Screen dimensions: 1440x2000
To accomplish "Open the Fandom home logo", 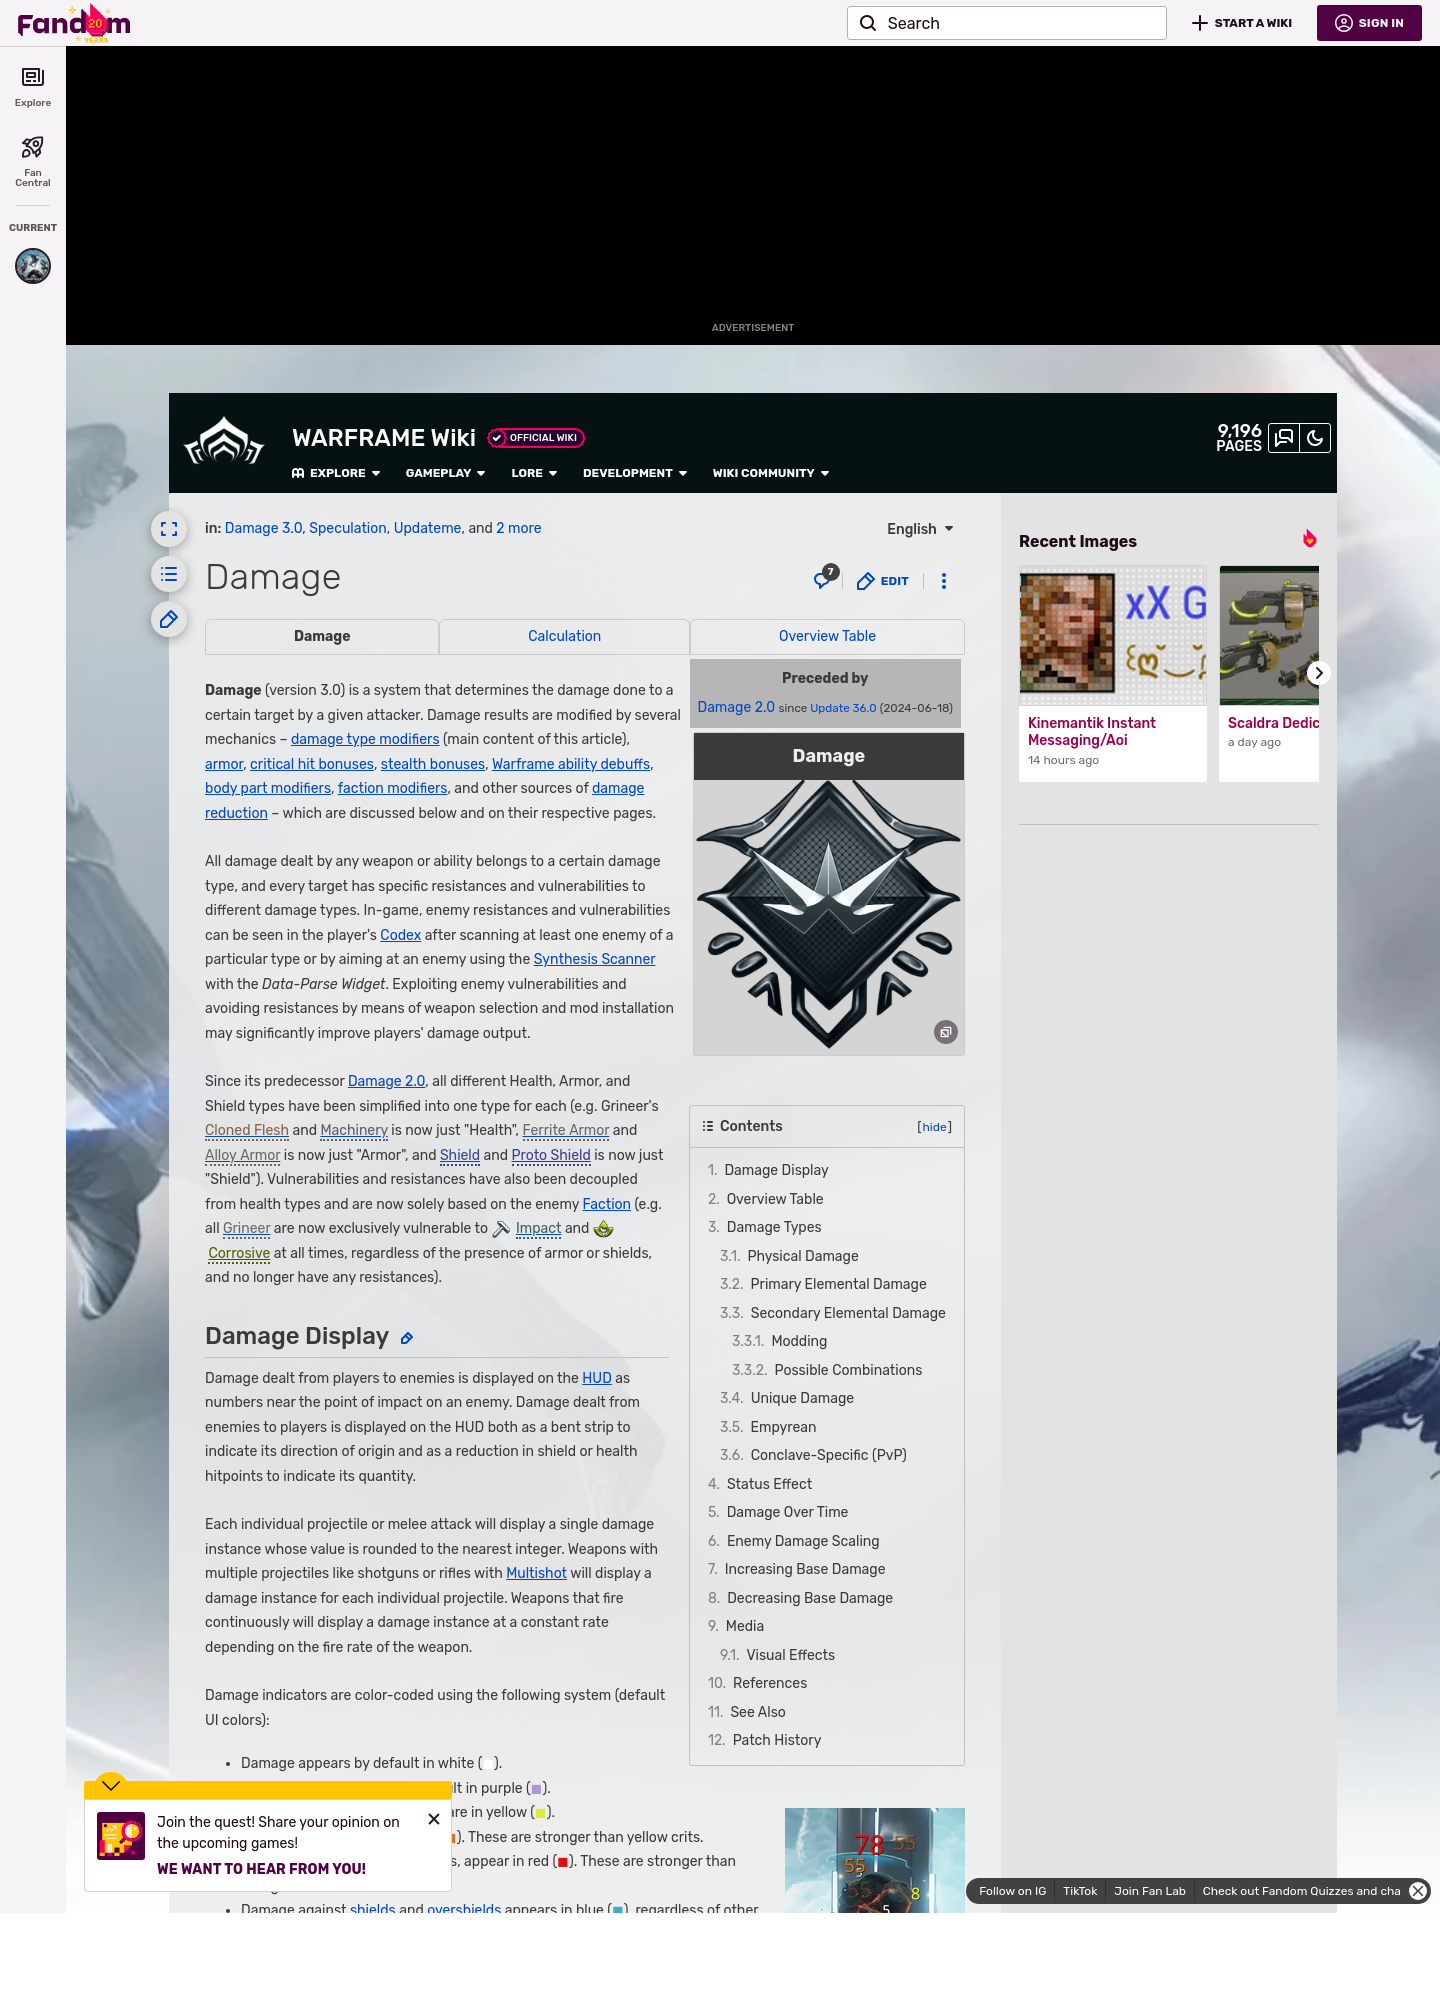I will coord(74,23).
